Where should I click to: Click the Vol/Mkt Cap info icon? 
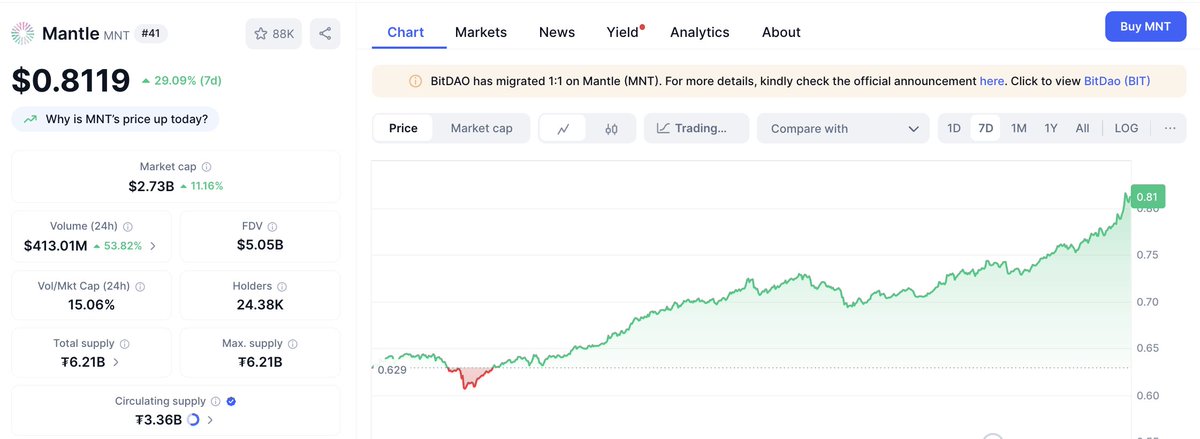pyautogui.click(x=139, y=287)
